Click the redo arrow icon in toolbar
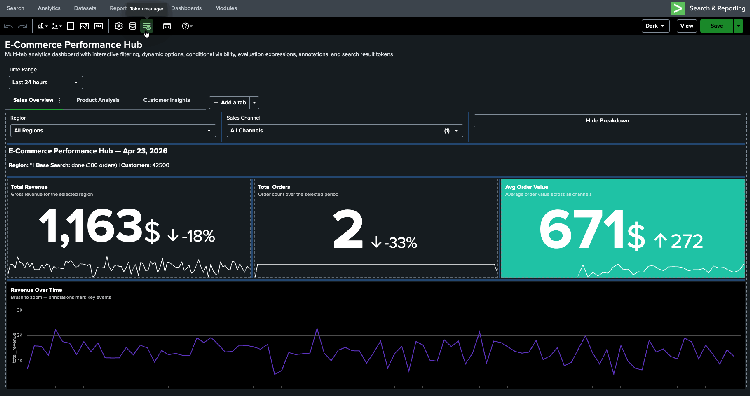 pos(22,26)
